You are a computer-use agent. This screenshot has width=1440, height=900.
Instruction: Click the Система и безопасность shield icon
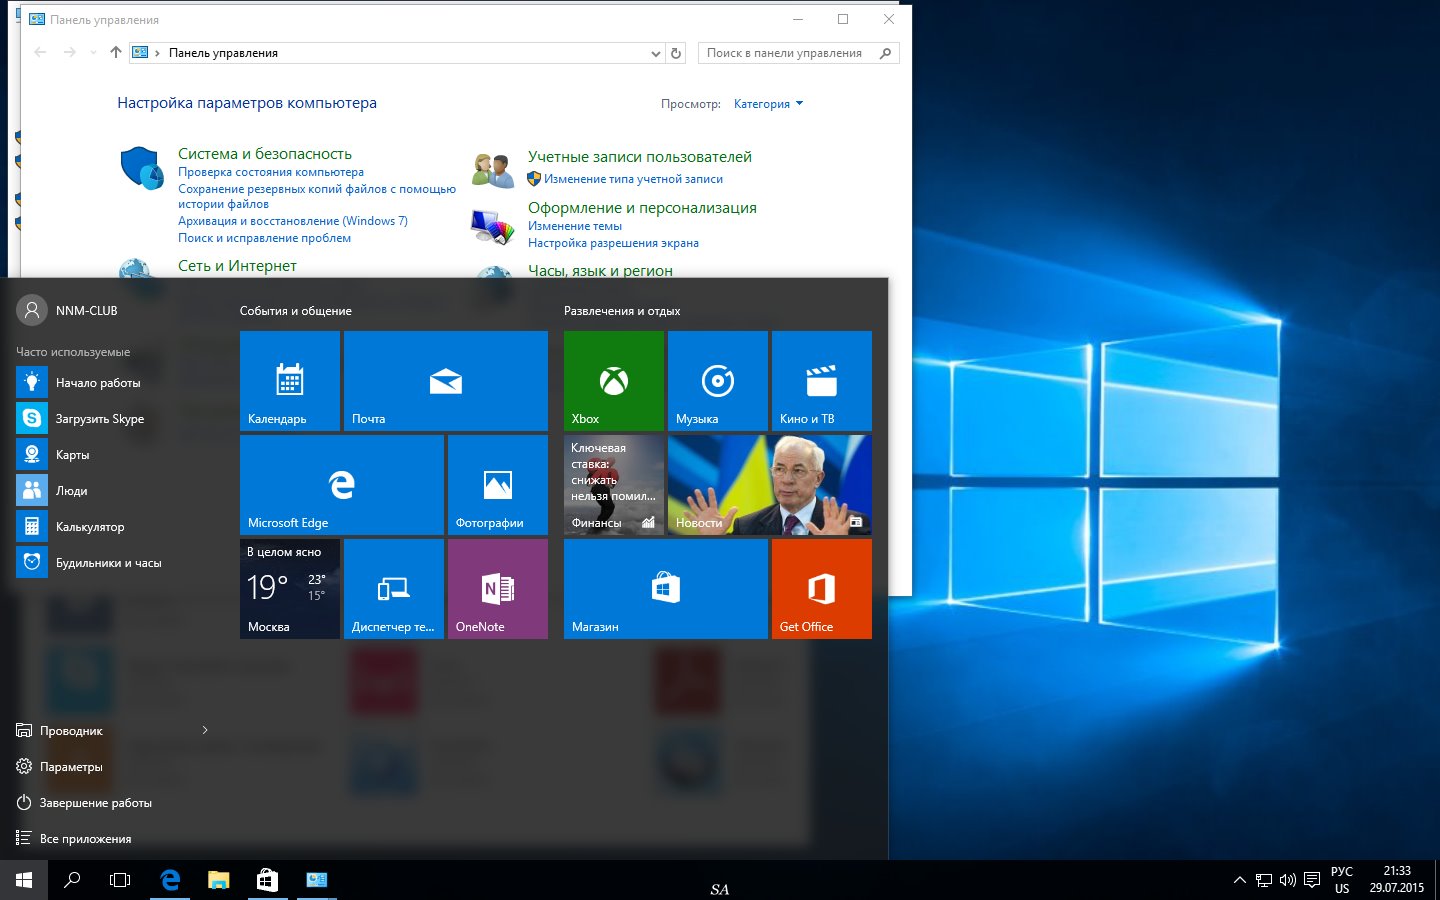tap(141, 168)
